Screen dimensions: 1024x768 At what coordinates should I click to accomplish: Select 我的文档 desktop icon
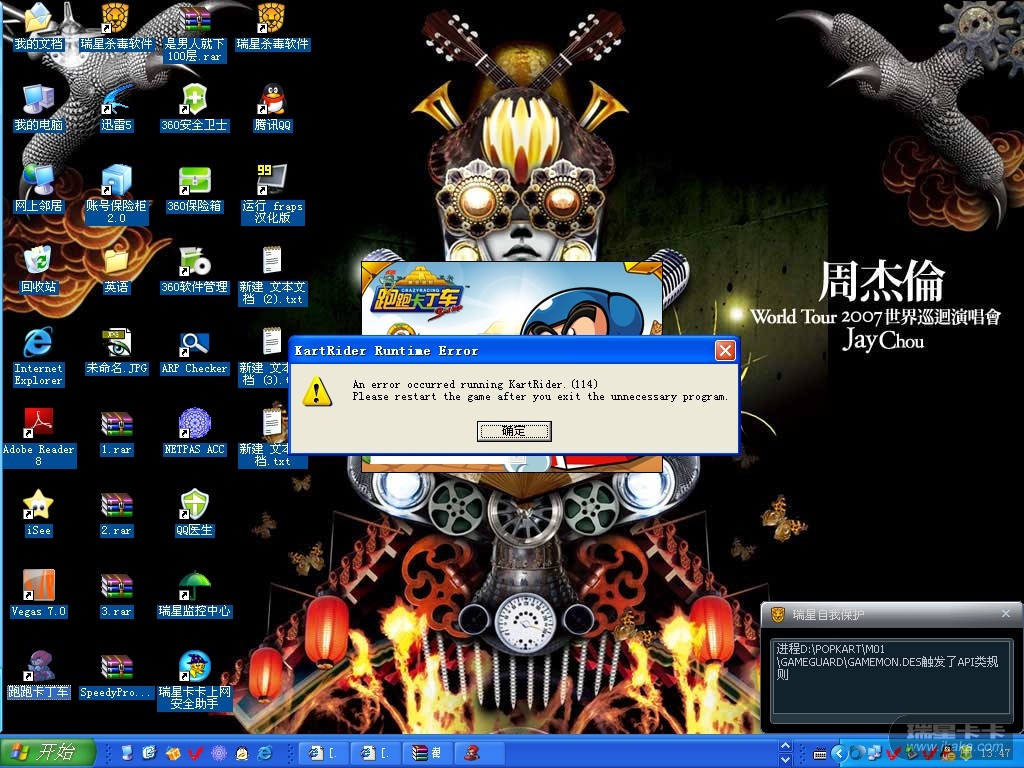coord(39,27)
